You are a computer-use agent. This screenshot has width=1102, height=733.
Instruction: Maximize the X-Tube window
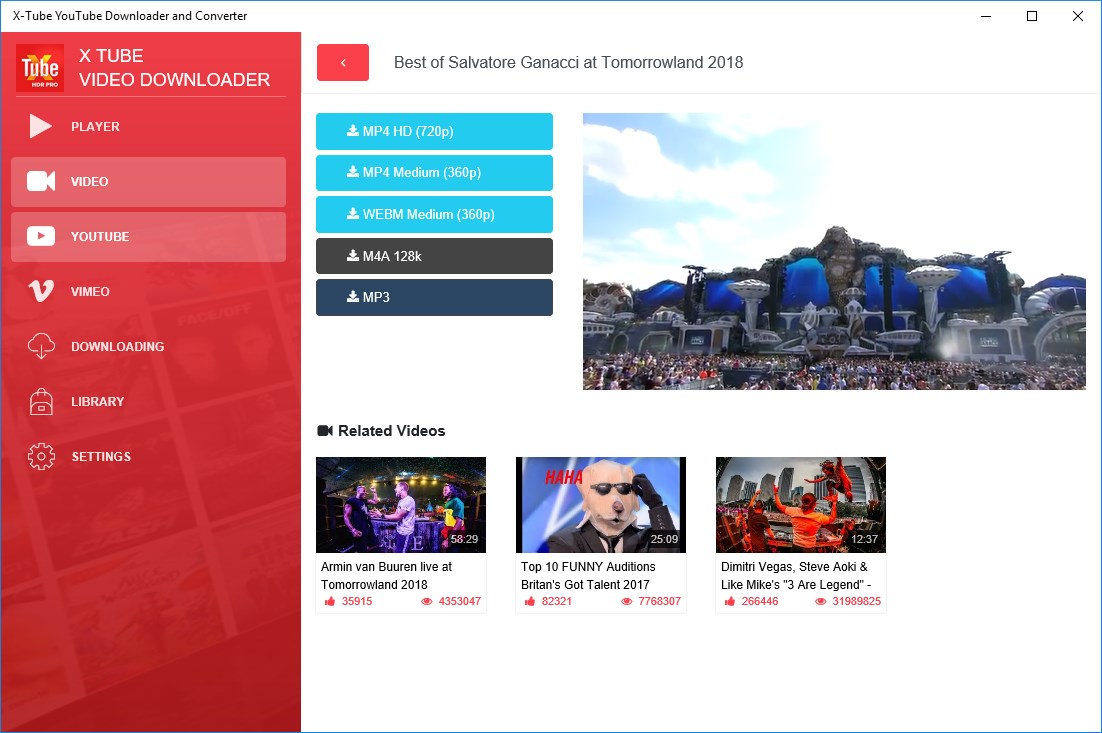tap(1032, 16)
